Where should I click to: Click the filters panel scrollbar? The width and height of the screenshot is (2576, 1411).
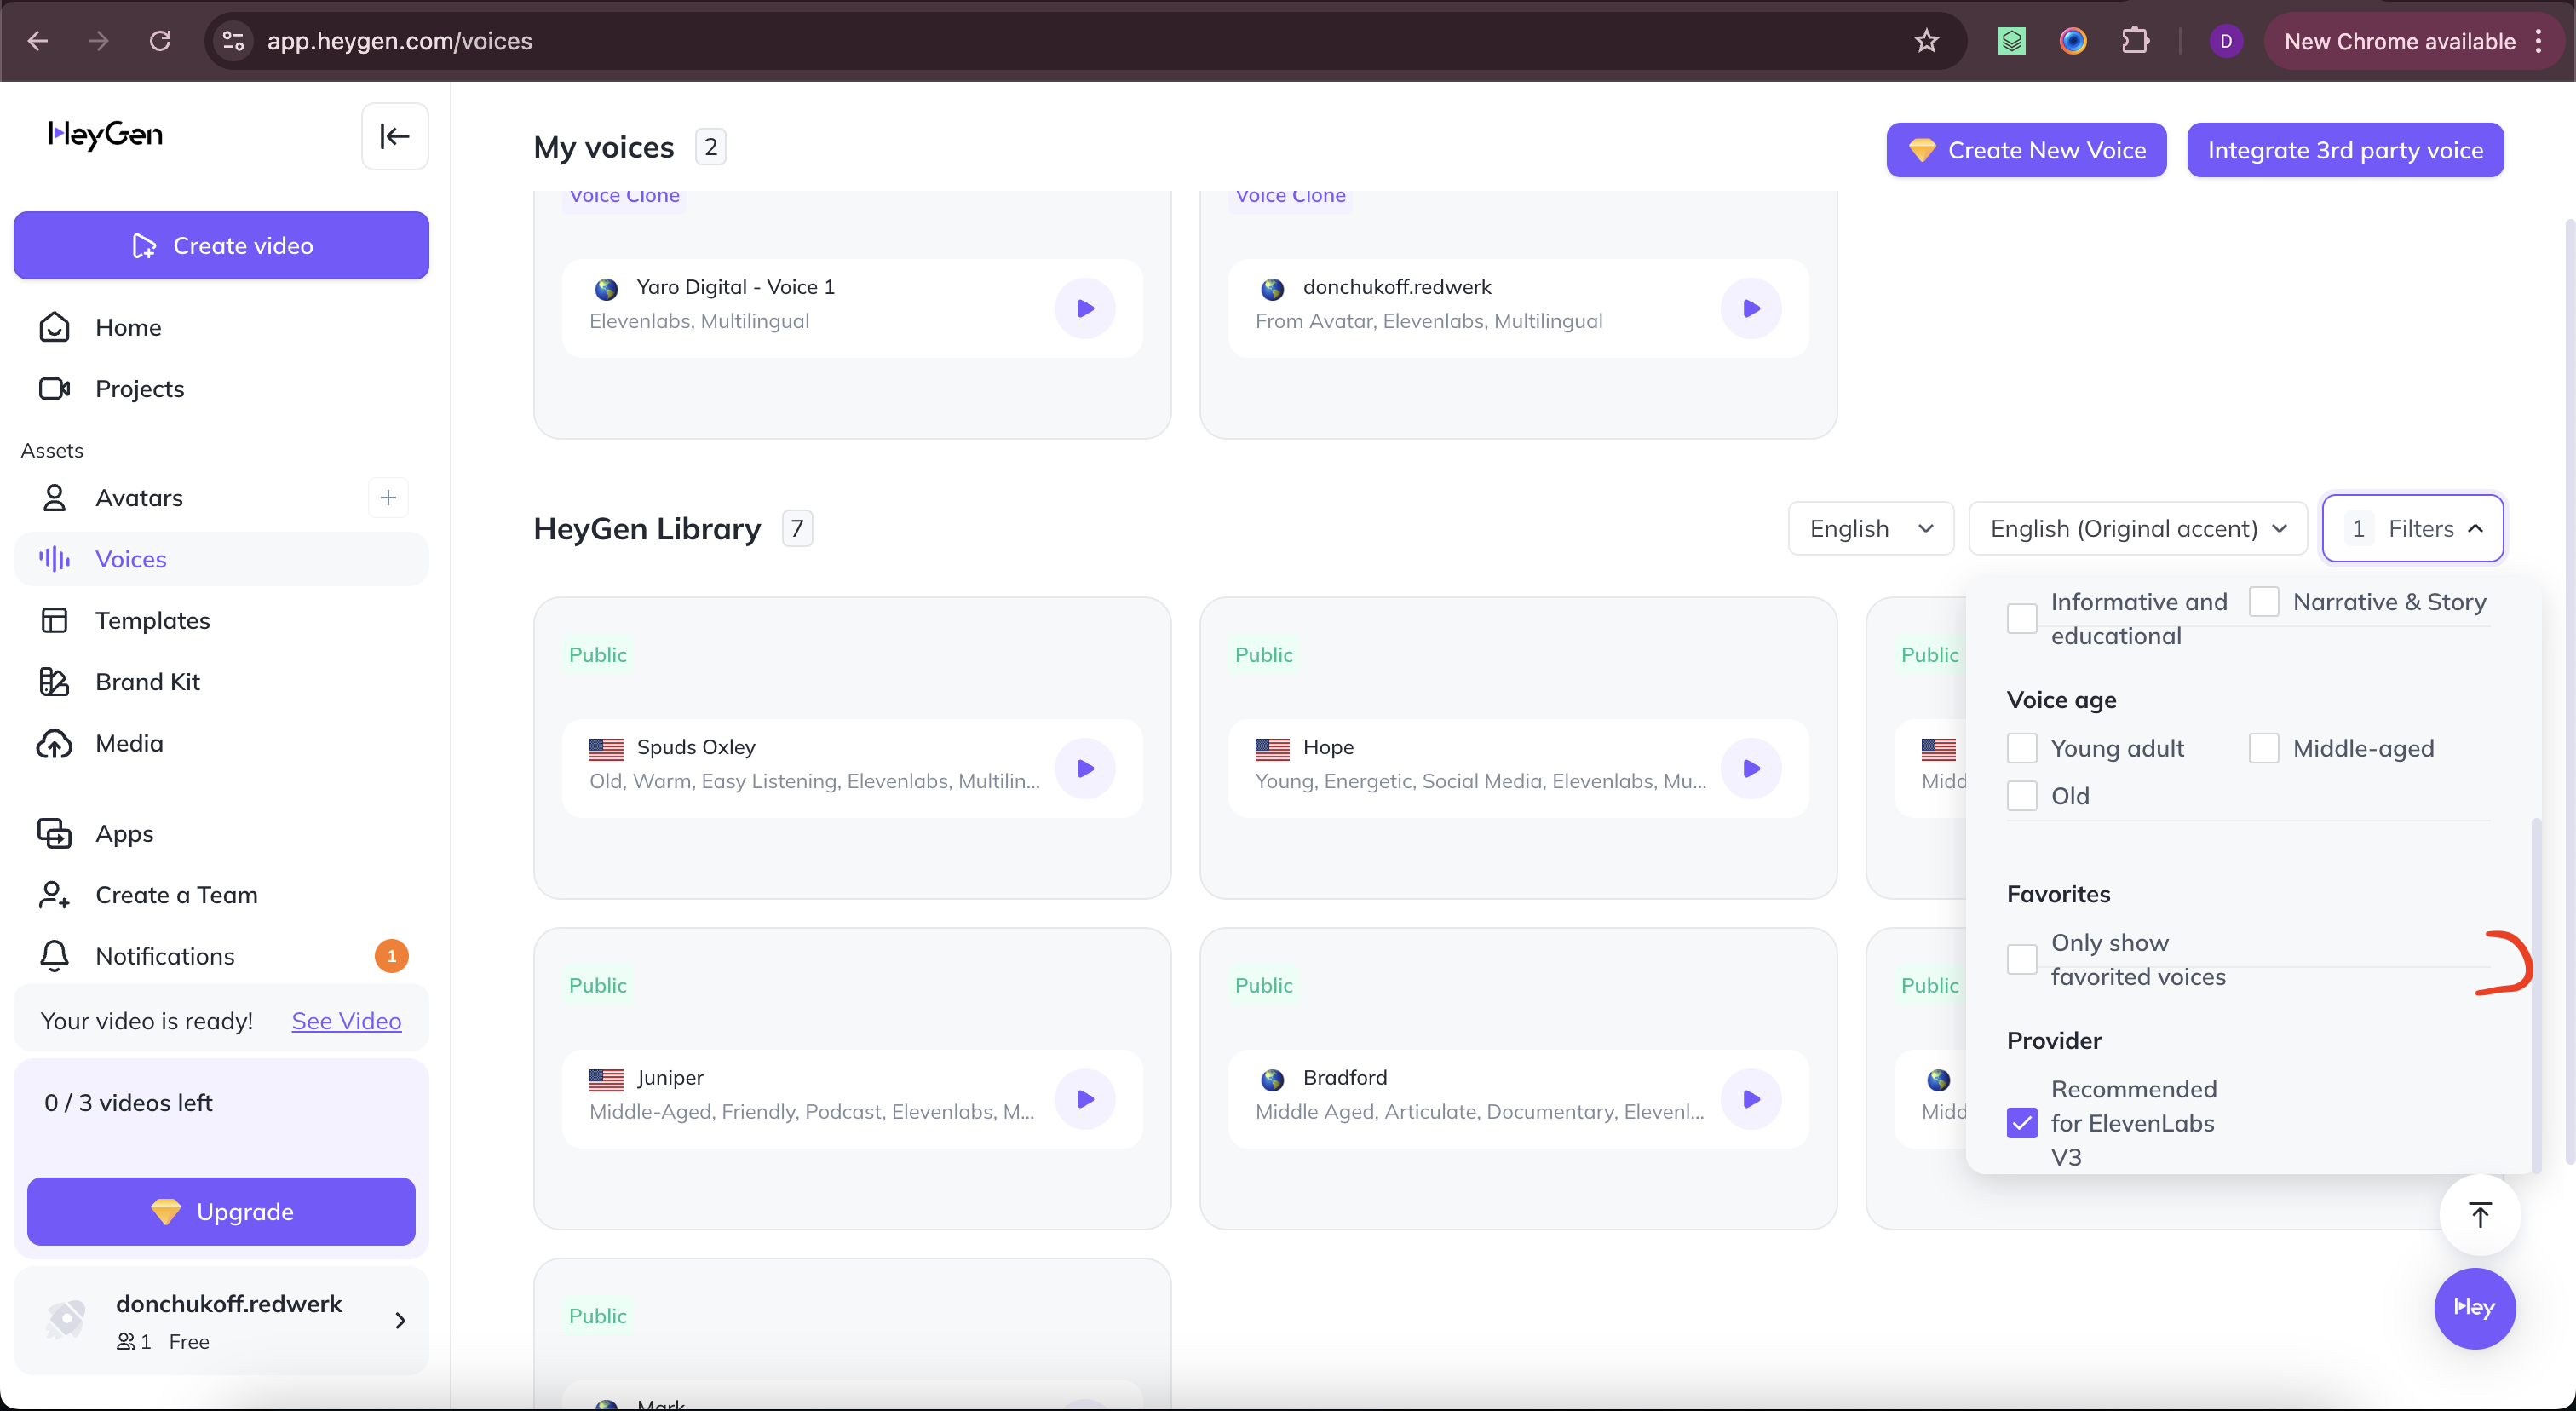(x=2536, y=995)
